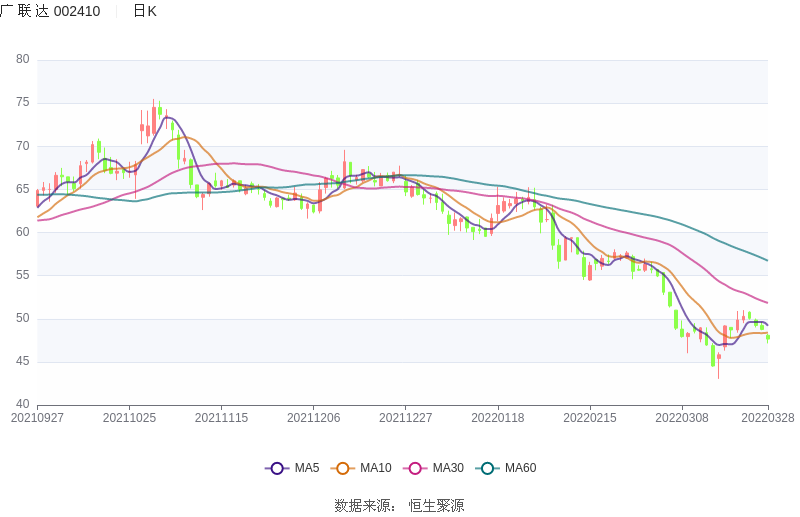Viewport: 800px width, 517px height.
Task: Click the 40 value on the y-axis
Action: [23, 405]
